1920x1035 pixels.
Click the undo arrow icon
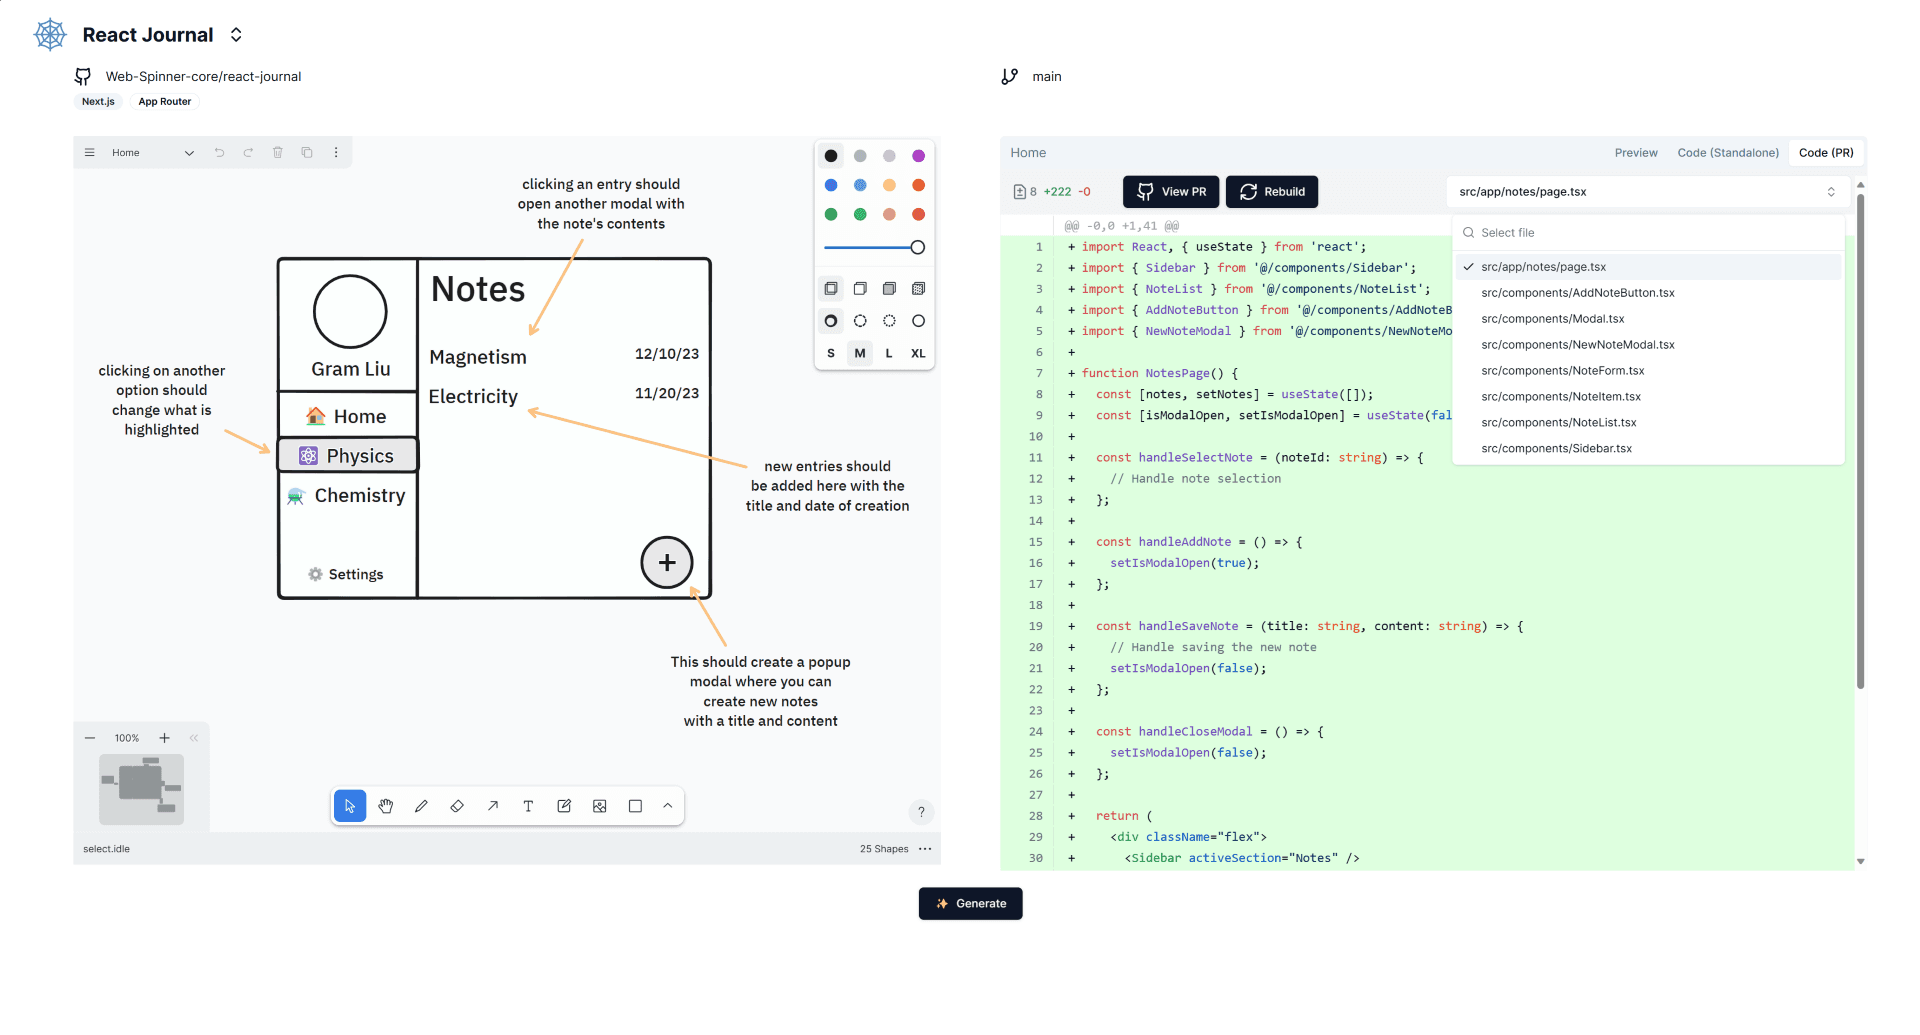click(x=219, y=153)
